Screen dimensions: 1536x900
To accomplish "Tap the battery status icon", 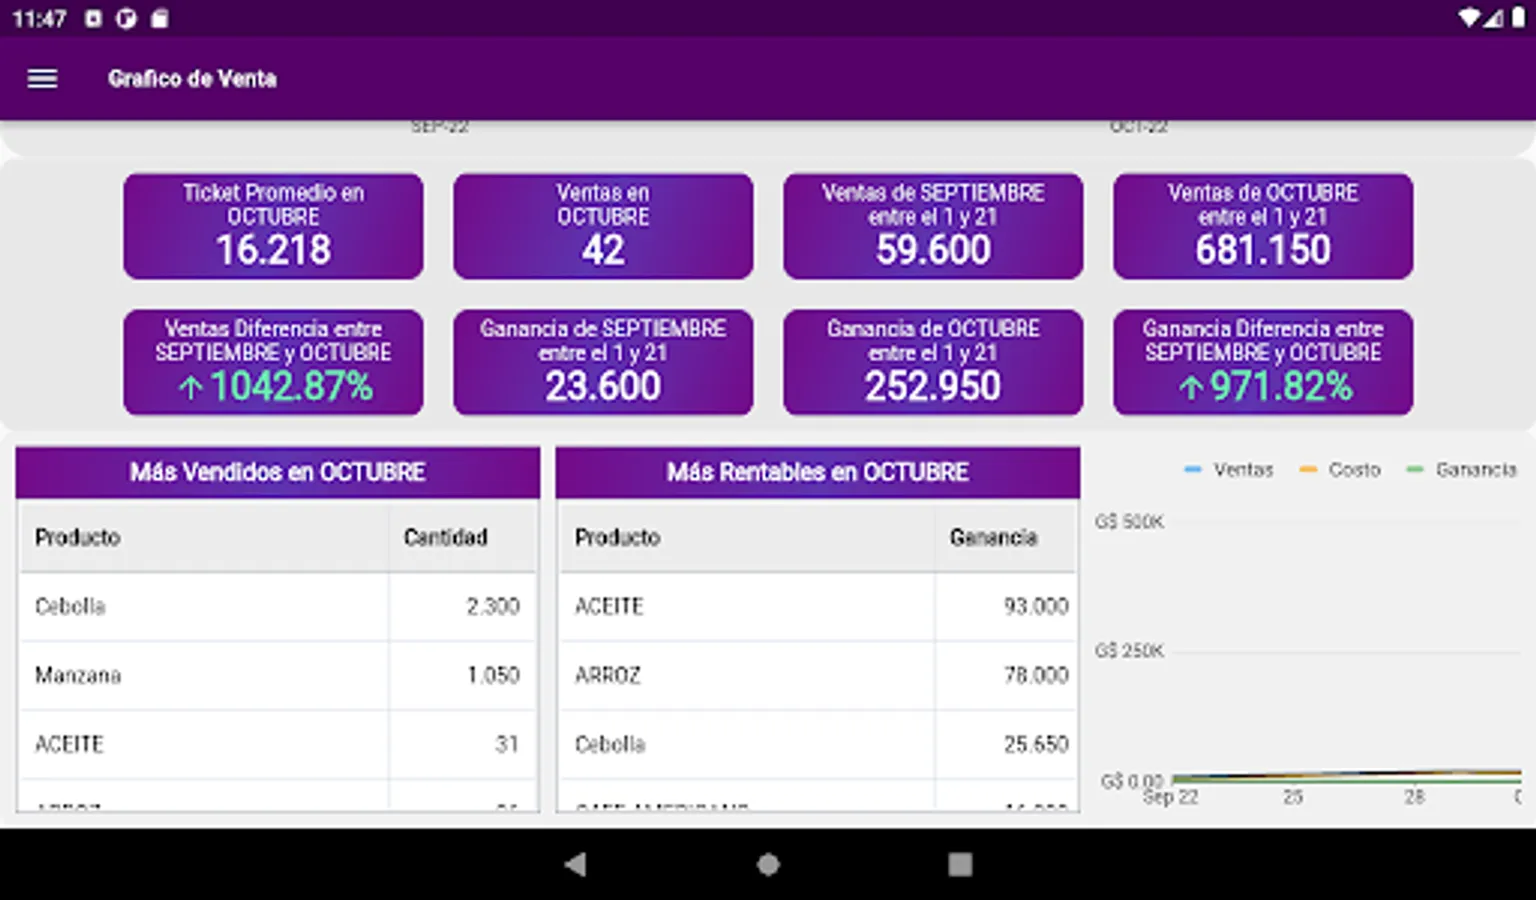I will pyautogui.click(x=1518, y=18).
